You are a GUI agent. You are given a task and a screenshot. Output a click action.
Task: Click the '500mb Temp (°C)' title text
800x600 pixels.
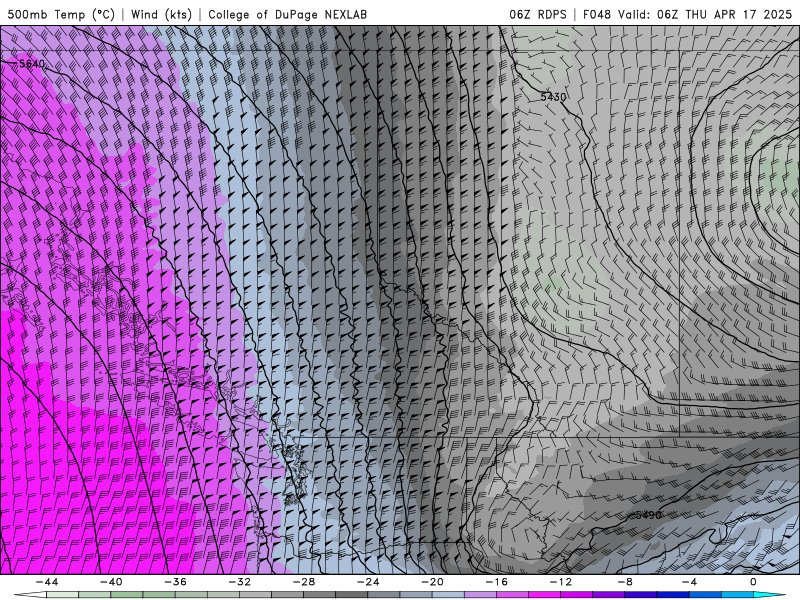point(61,14)
